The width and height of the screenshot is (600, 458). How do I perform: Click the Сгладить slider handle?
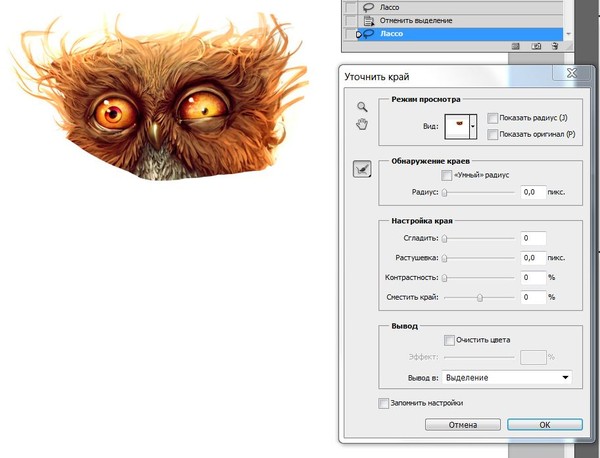(444, 239)
